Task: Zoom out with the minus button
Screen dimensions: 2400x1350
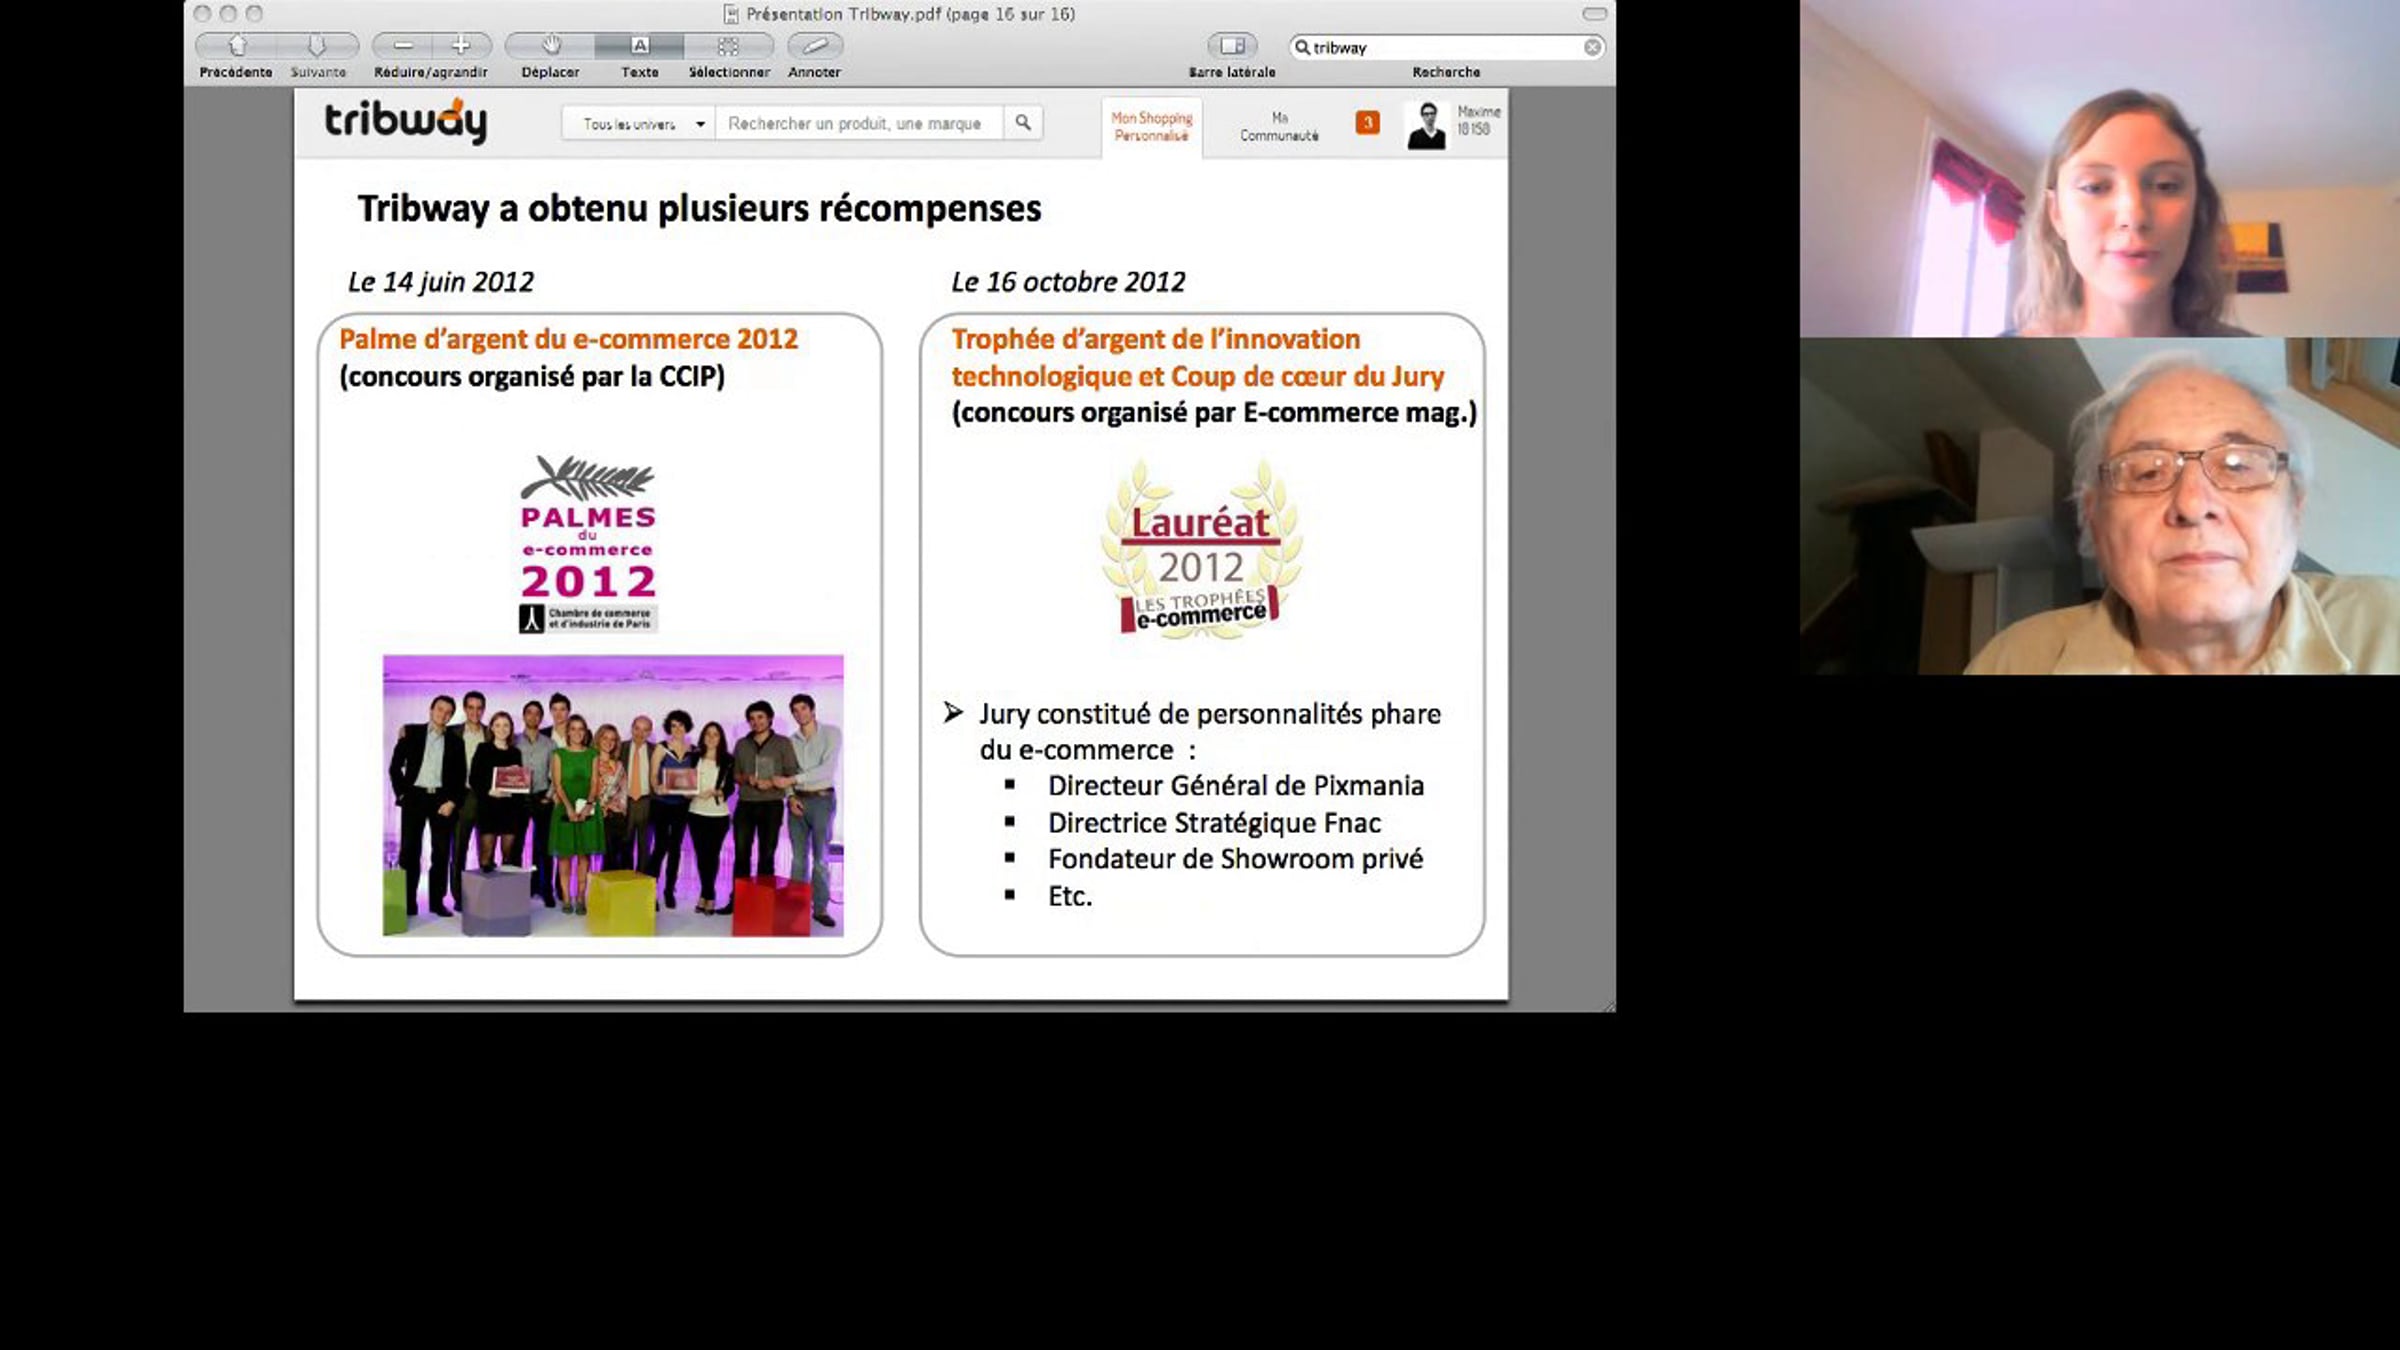Action: [x=403, y=46]
